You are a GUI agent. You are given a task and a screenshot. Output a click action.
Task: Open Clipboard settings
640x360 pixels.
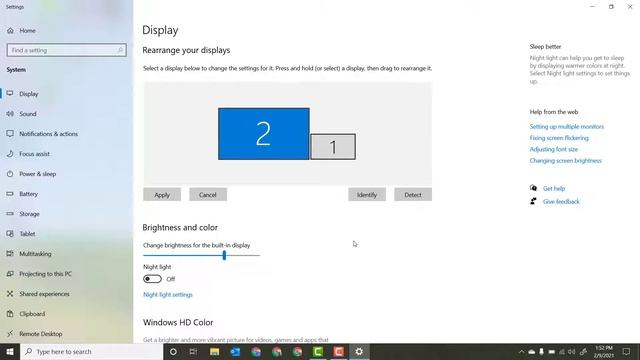click(x=32, y=314)
